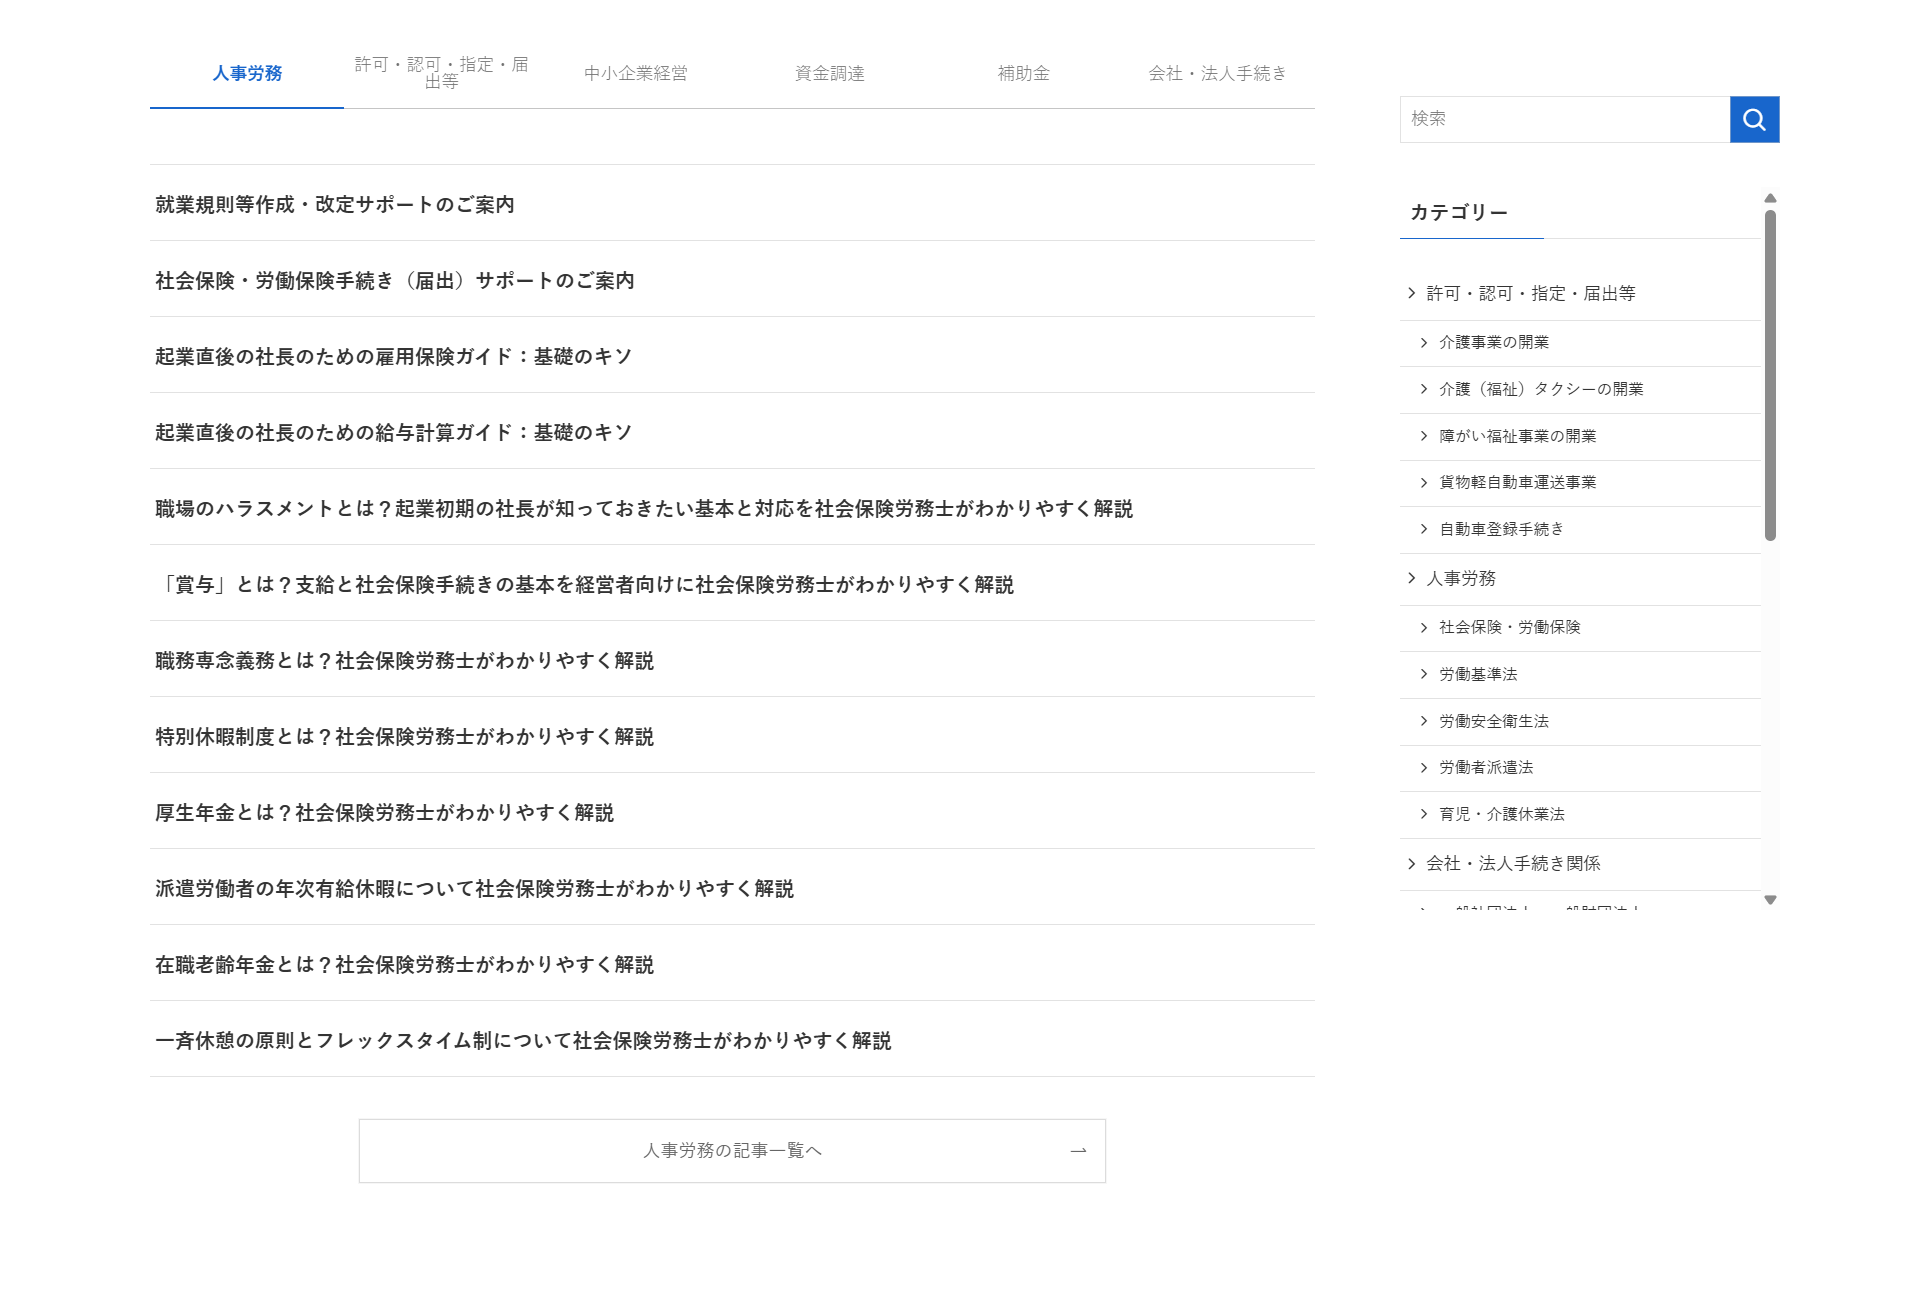The height and width of the screenshot is (1298, 1910).
Task: Click the arrow in 人事労務の記事一覧へ button
Action: click(x=1077, y=1151)
